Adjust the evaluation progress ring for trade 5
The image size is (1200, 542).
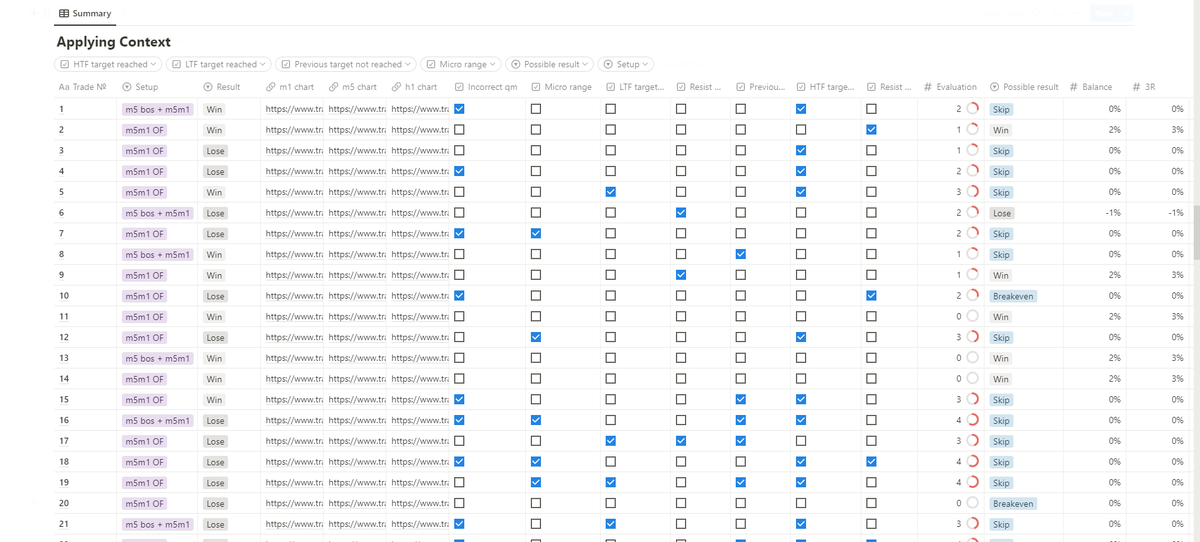(972, 192)
